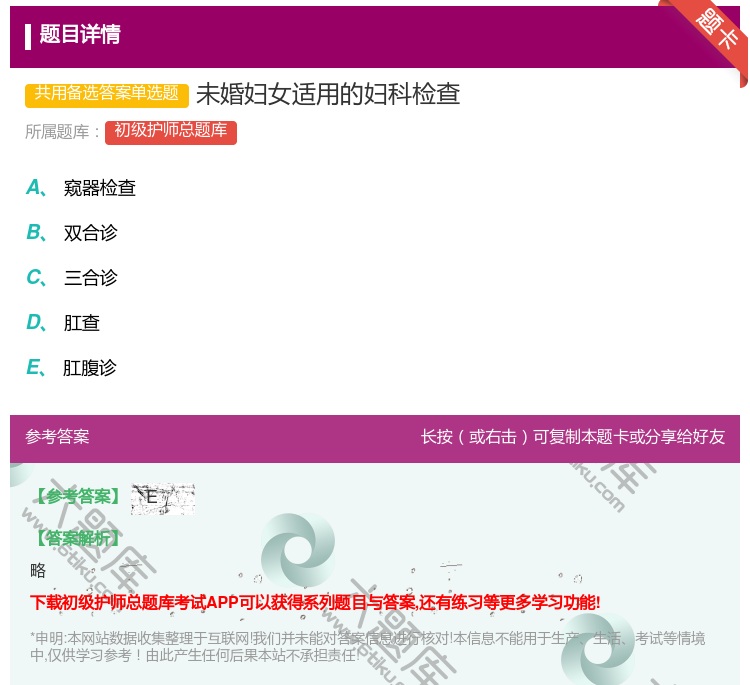
Task: Click the green 【答案解析】 label
Action: point(78,538)
